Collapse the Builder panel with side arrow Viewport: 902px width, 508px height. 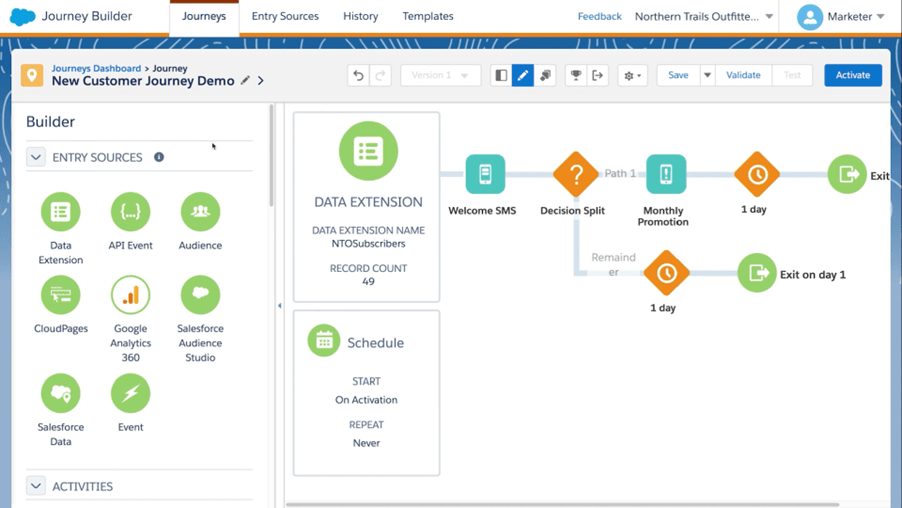pos(280,305)
